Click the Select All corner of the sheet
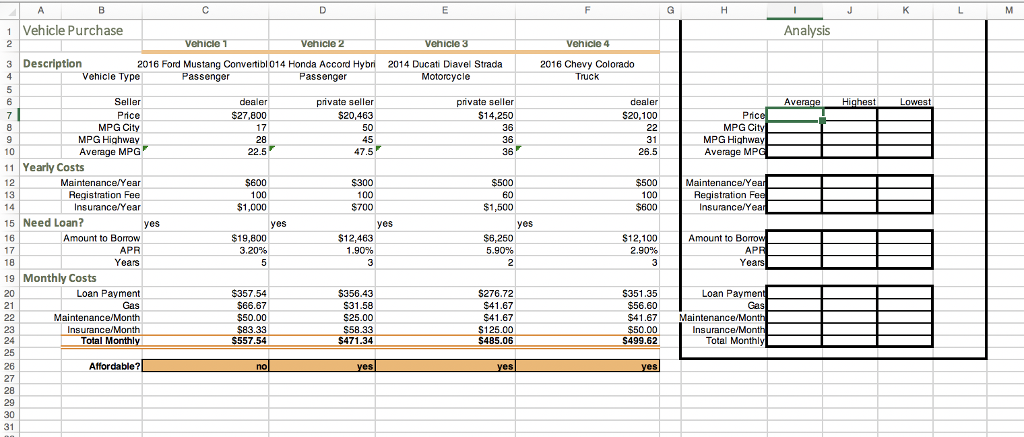This screenshot has width=1024, height=437. (x=10, y=10)
